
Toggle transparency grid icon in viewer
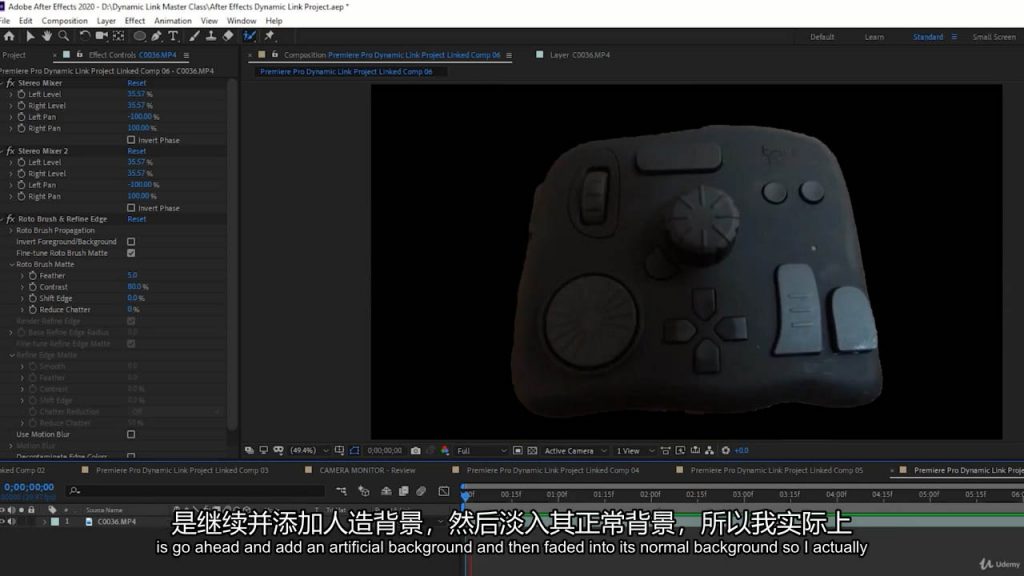click(532, 451)
